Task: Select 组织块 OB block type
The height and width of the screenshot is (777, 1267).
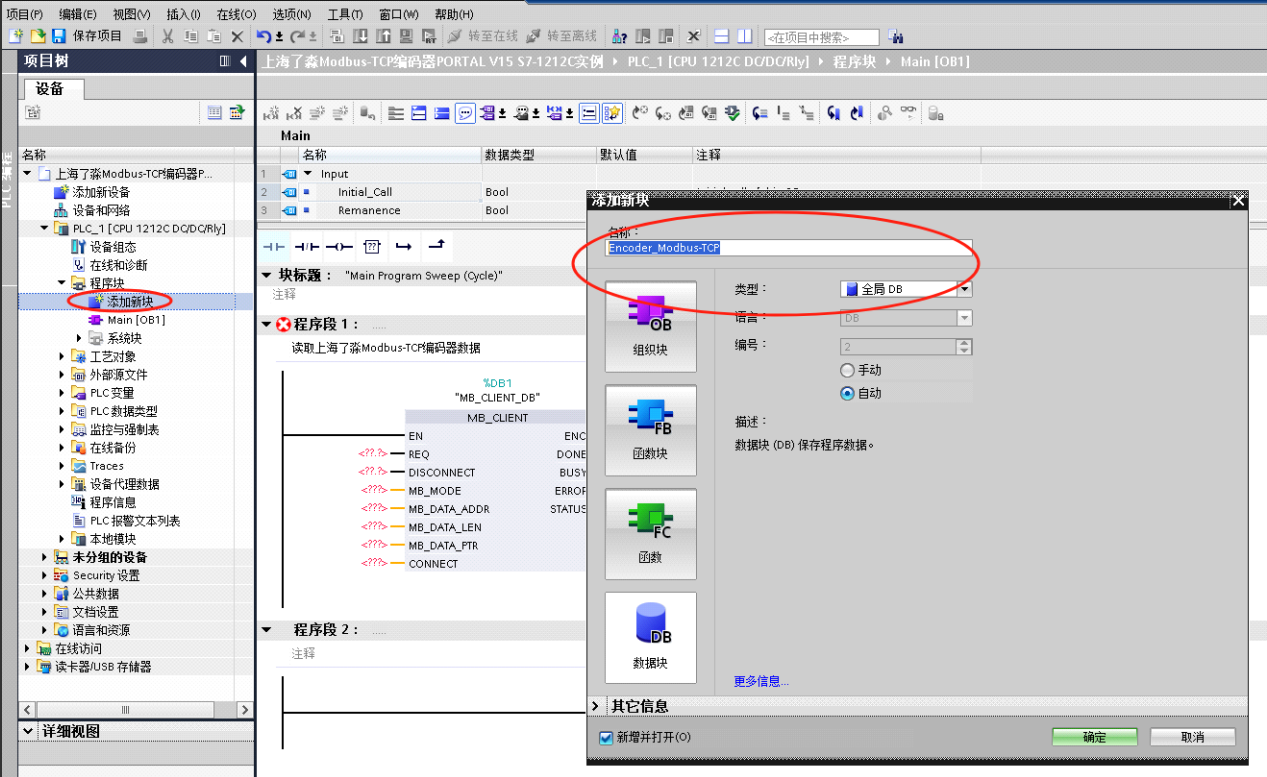Action: click(650, 327)
